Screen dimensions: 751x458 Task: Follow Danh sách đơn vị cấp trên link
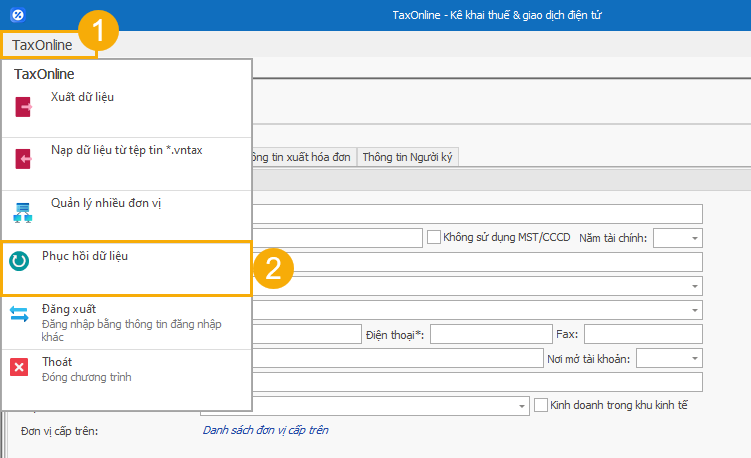[x=266, y=430]
